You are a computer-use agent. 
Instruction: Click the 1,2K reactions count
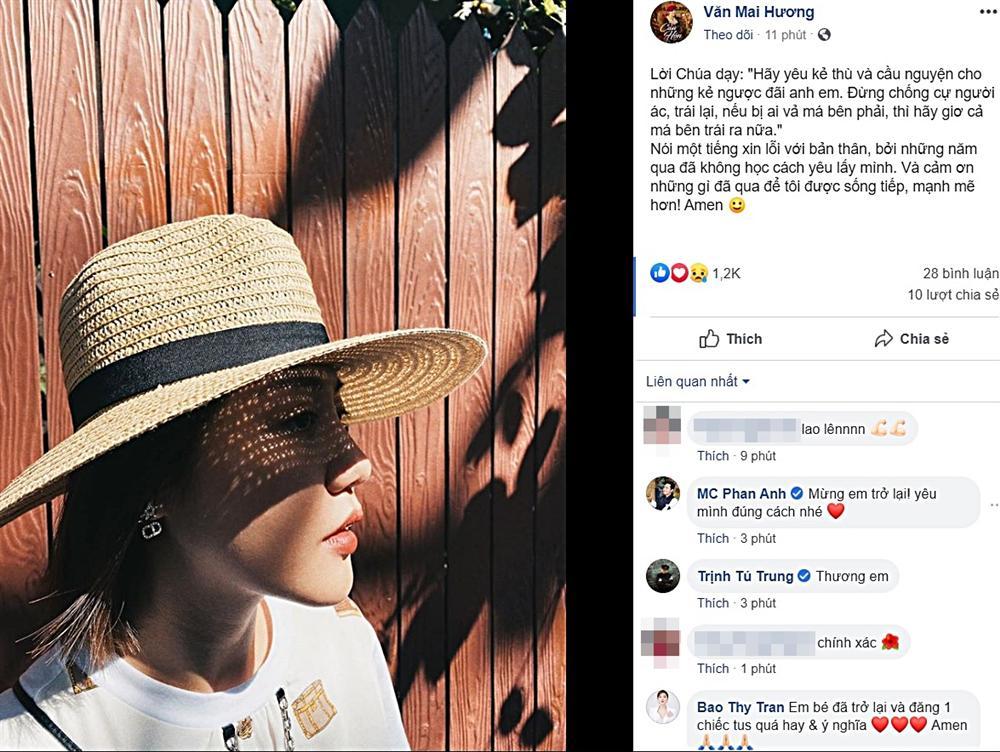(726, 273)
